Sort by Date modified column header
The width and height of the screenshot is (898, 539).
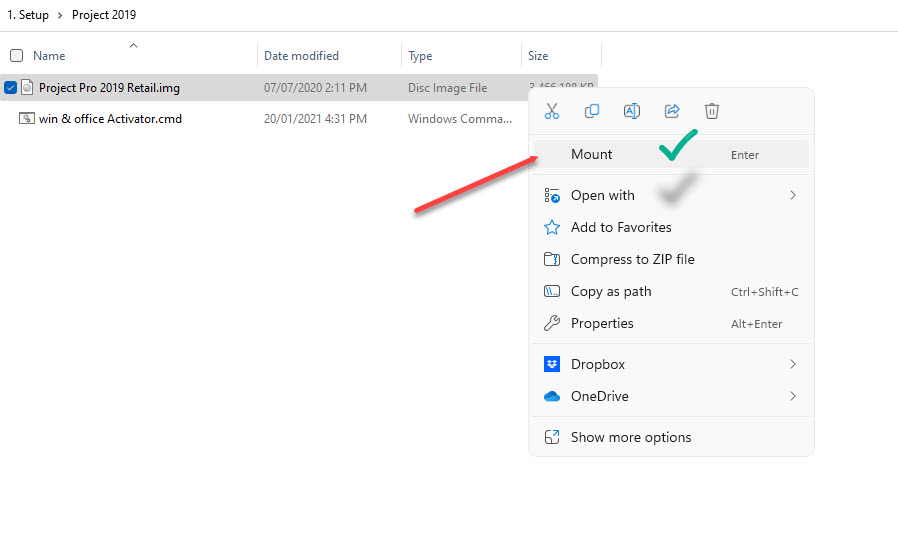click(301, 56)
